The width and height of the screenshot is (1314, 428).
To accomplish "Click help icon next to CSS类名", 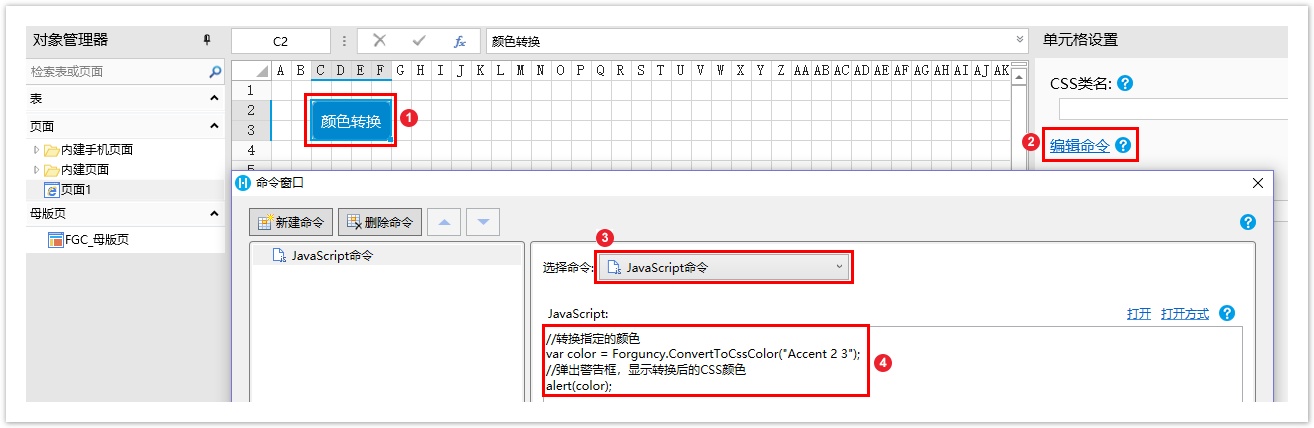I will tap(1125, 83).
